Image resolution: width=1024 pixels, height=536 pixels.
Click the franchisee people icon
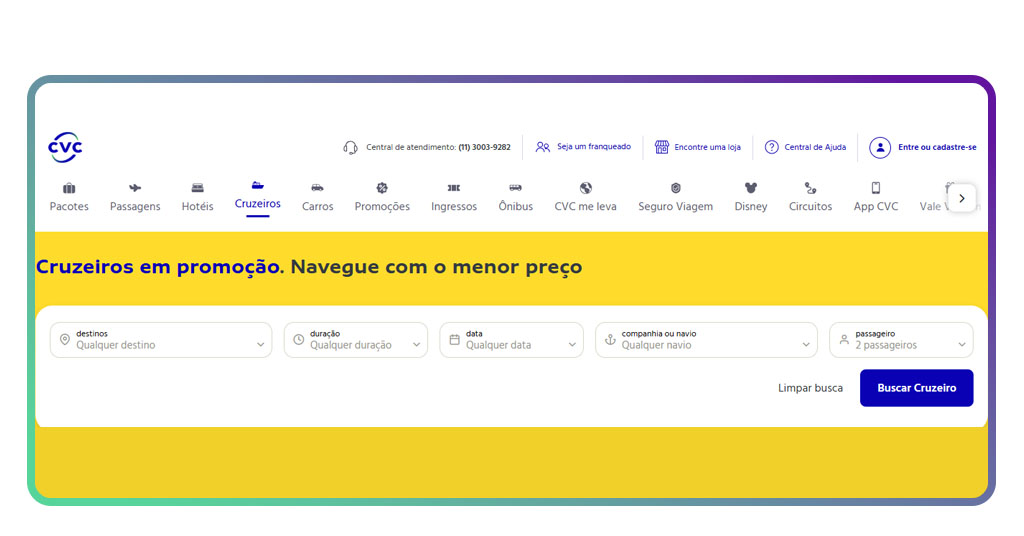(x=543, y=147)
